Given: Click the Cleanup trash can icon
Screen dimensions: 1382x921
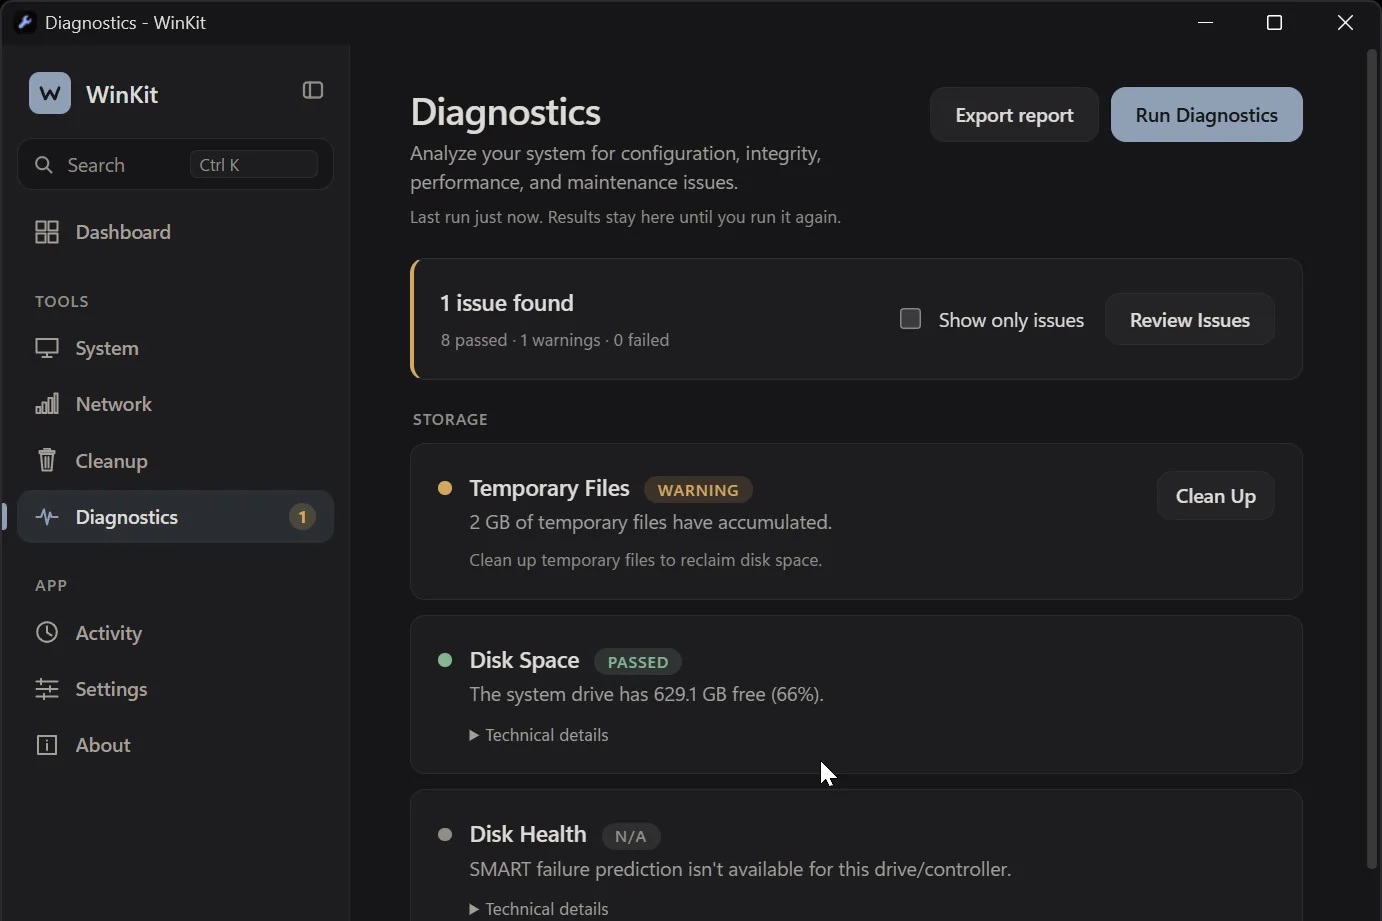Looking at the screenshot, I should [47, 460].
